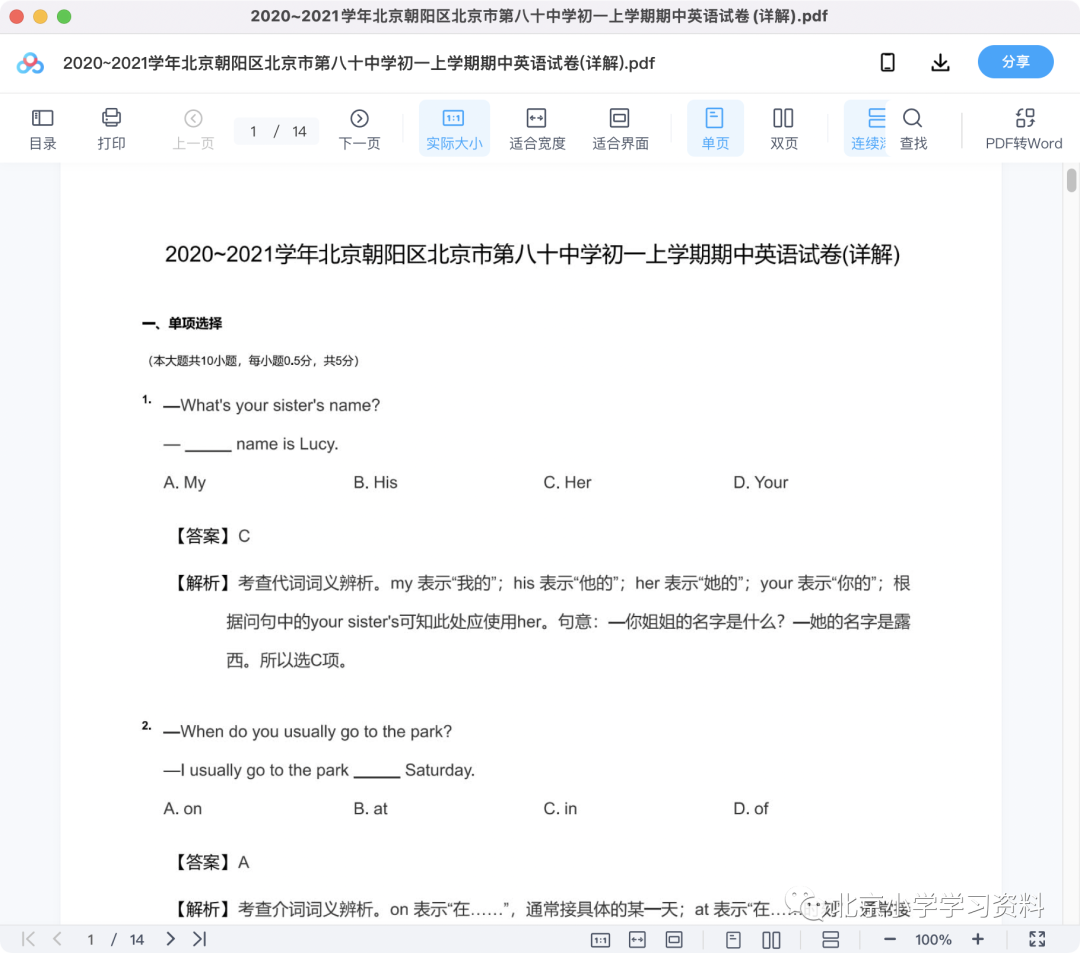Click the mobile phone icon in header
Image resolution: width=1080 pixels, height=953 pixels.
[x=888, y=63]
